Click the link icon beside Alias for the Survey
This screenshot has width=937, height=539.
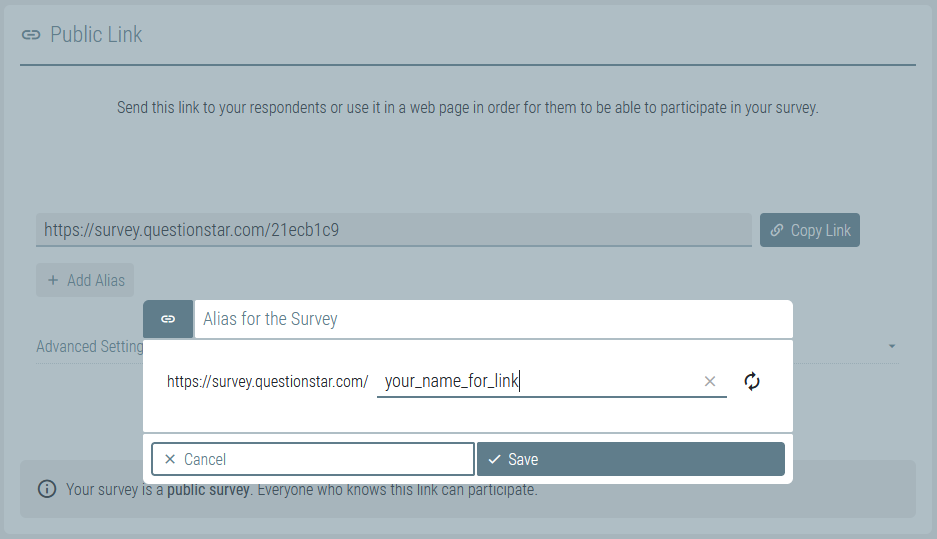click(x=168, y=319)
